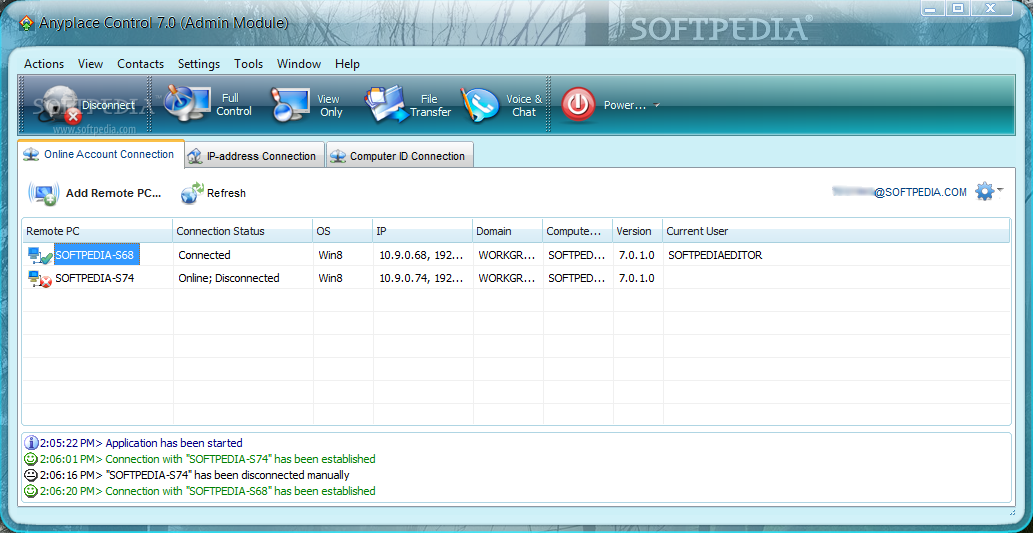
Task: Sort by Remote PC column header
Action: [98, 231]
